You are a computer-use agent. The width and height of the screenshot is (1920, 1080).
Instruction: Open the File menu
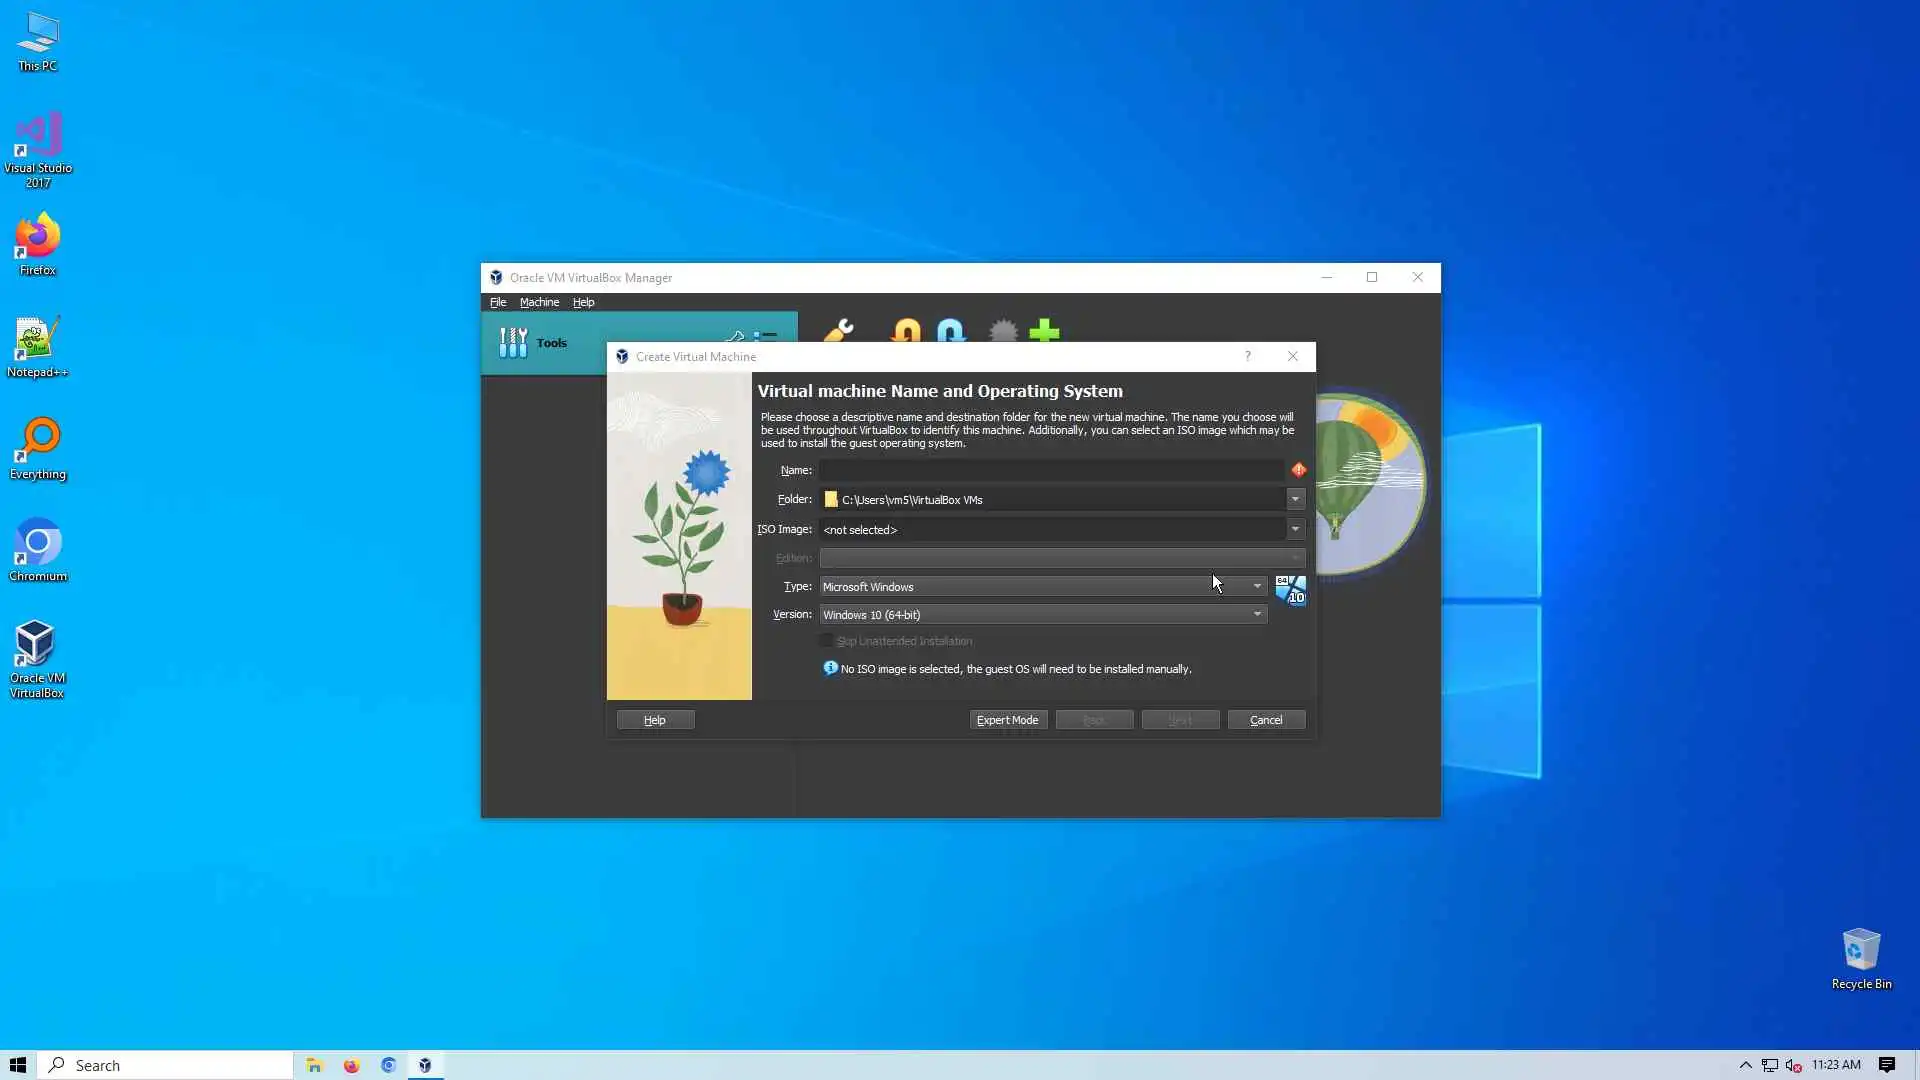click(497, 302)
